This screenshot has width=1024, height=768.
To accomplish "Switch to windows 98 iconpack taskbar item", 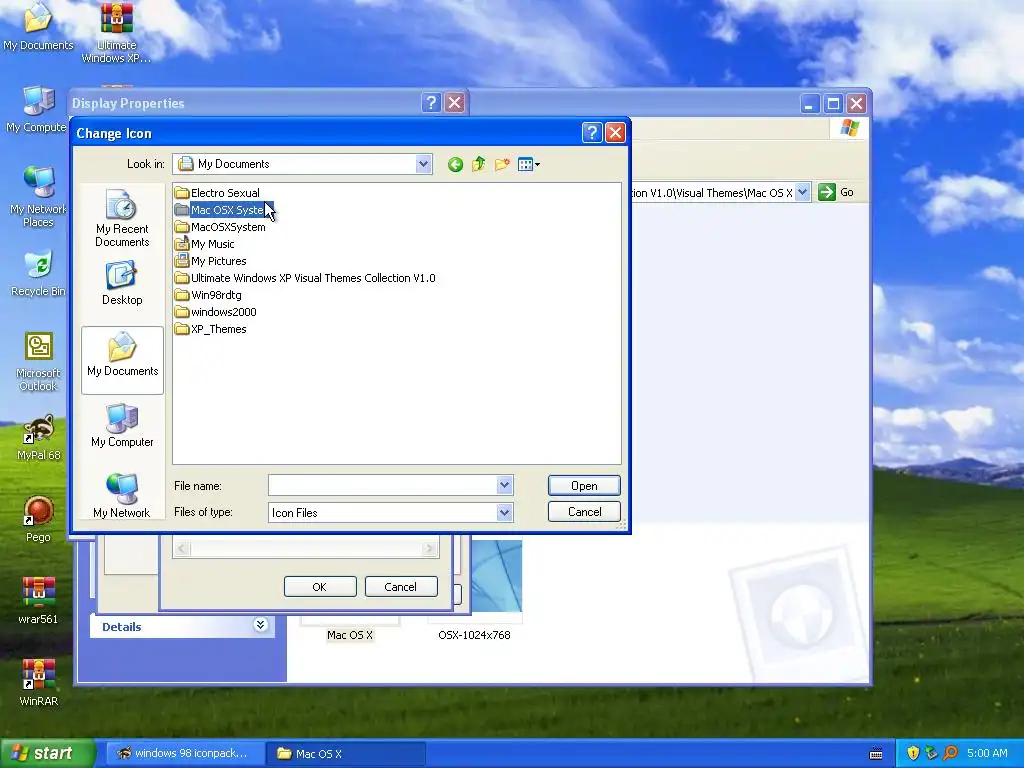I will coord(184,753).
